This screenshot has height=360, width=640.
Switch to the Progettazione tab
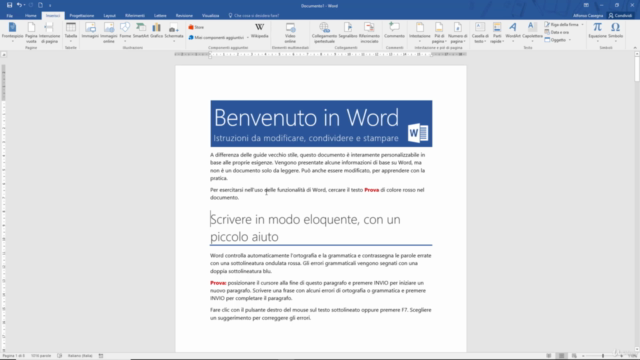(x=82, y=16)
